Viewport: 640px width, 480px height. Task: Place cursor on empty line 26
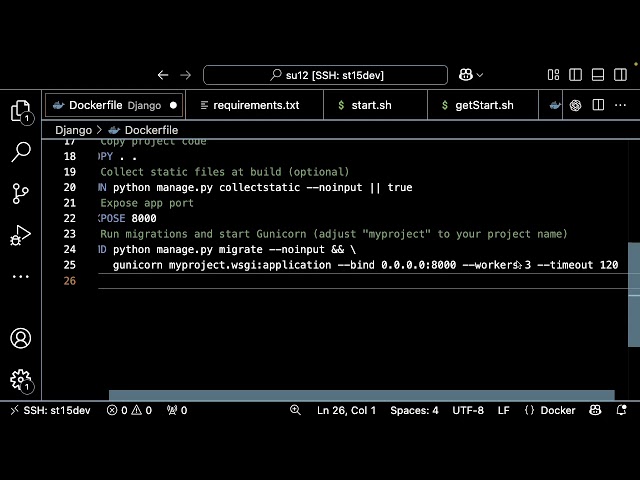363,281
